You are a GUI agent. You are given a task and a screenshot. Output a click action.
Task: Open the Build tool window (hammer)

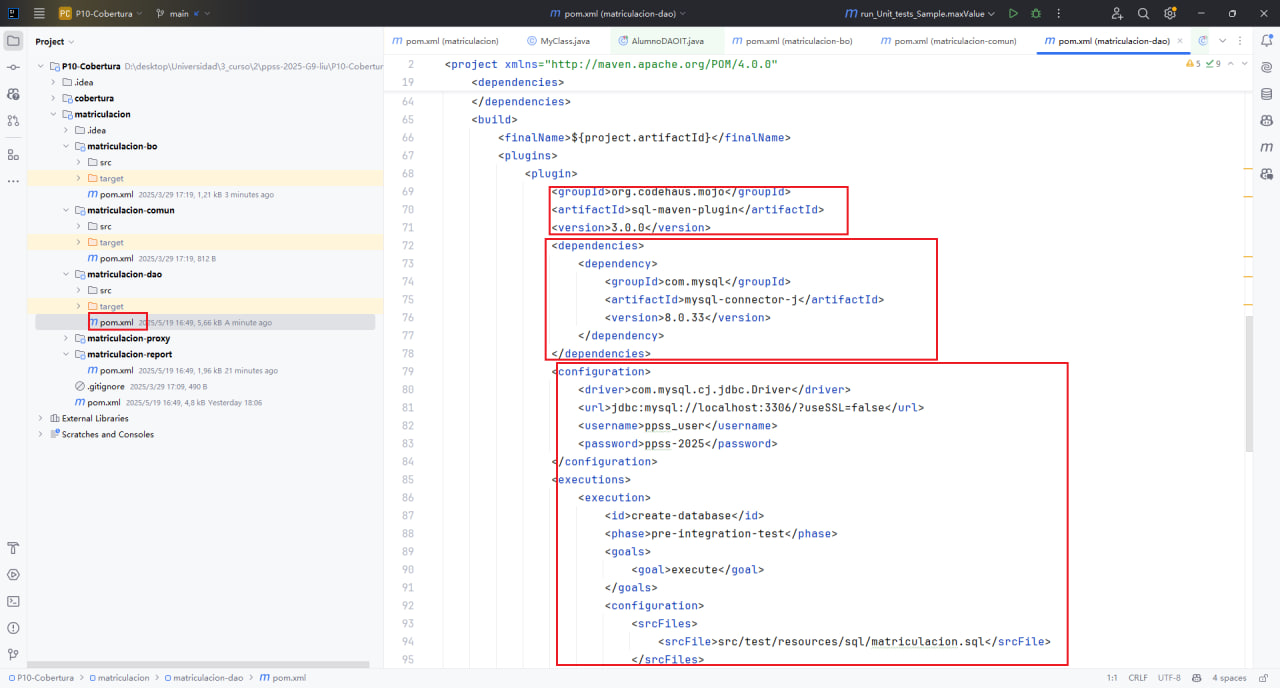(13, 548)
